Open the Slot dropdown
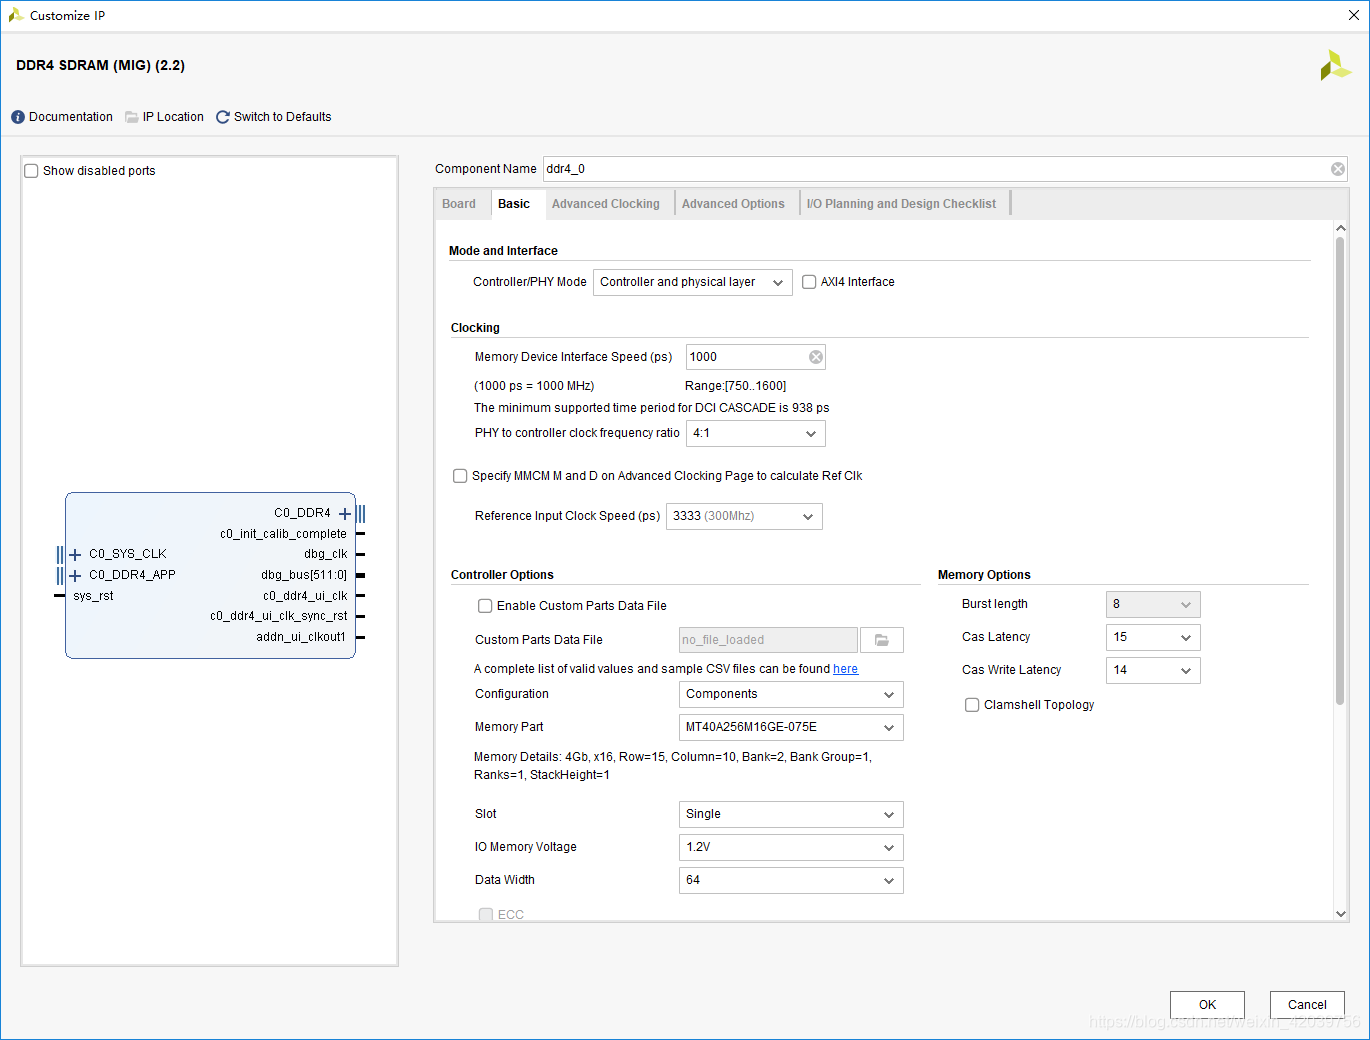Viewport: 1370px width, 1040px height. (791, 814)
